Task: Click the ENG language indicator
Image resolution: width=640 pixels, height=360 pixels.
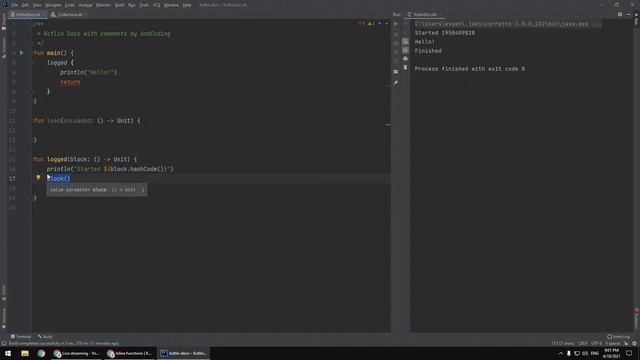Action: (x=595, y=353)
